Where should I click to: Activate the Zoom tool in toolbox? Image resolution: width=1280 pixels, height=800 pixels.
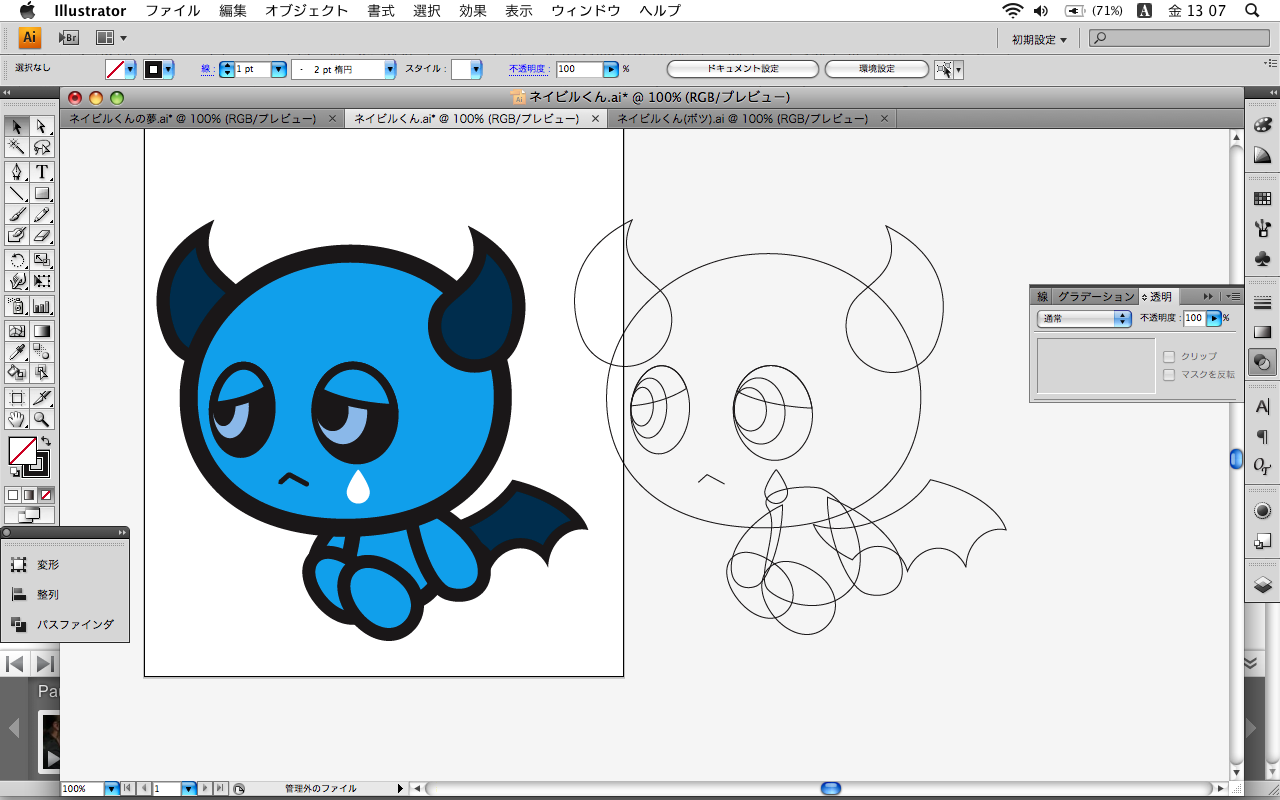42,419
